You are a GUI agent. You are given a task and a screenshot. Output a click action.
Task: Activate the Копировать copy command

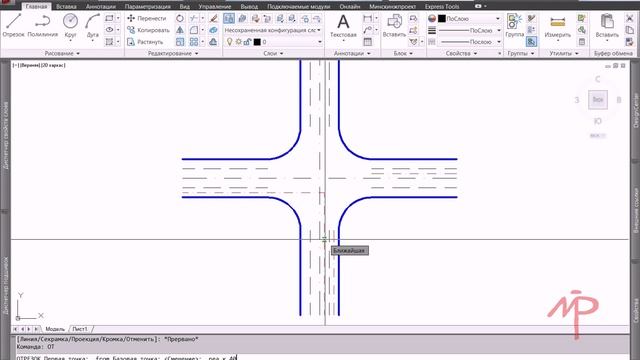click(148, 30)
